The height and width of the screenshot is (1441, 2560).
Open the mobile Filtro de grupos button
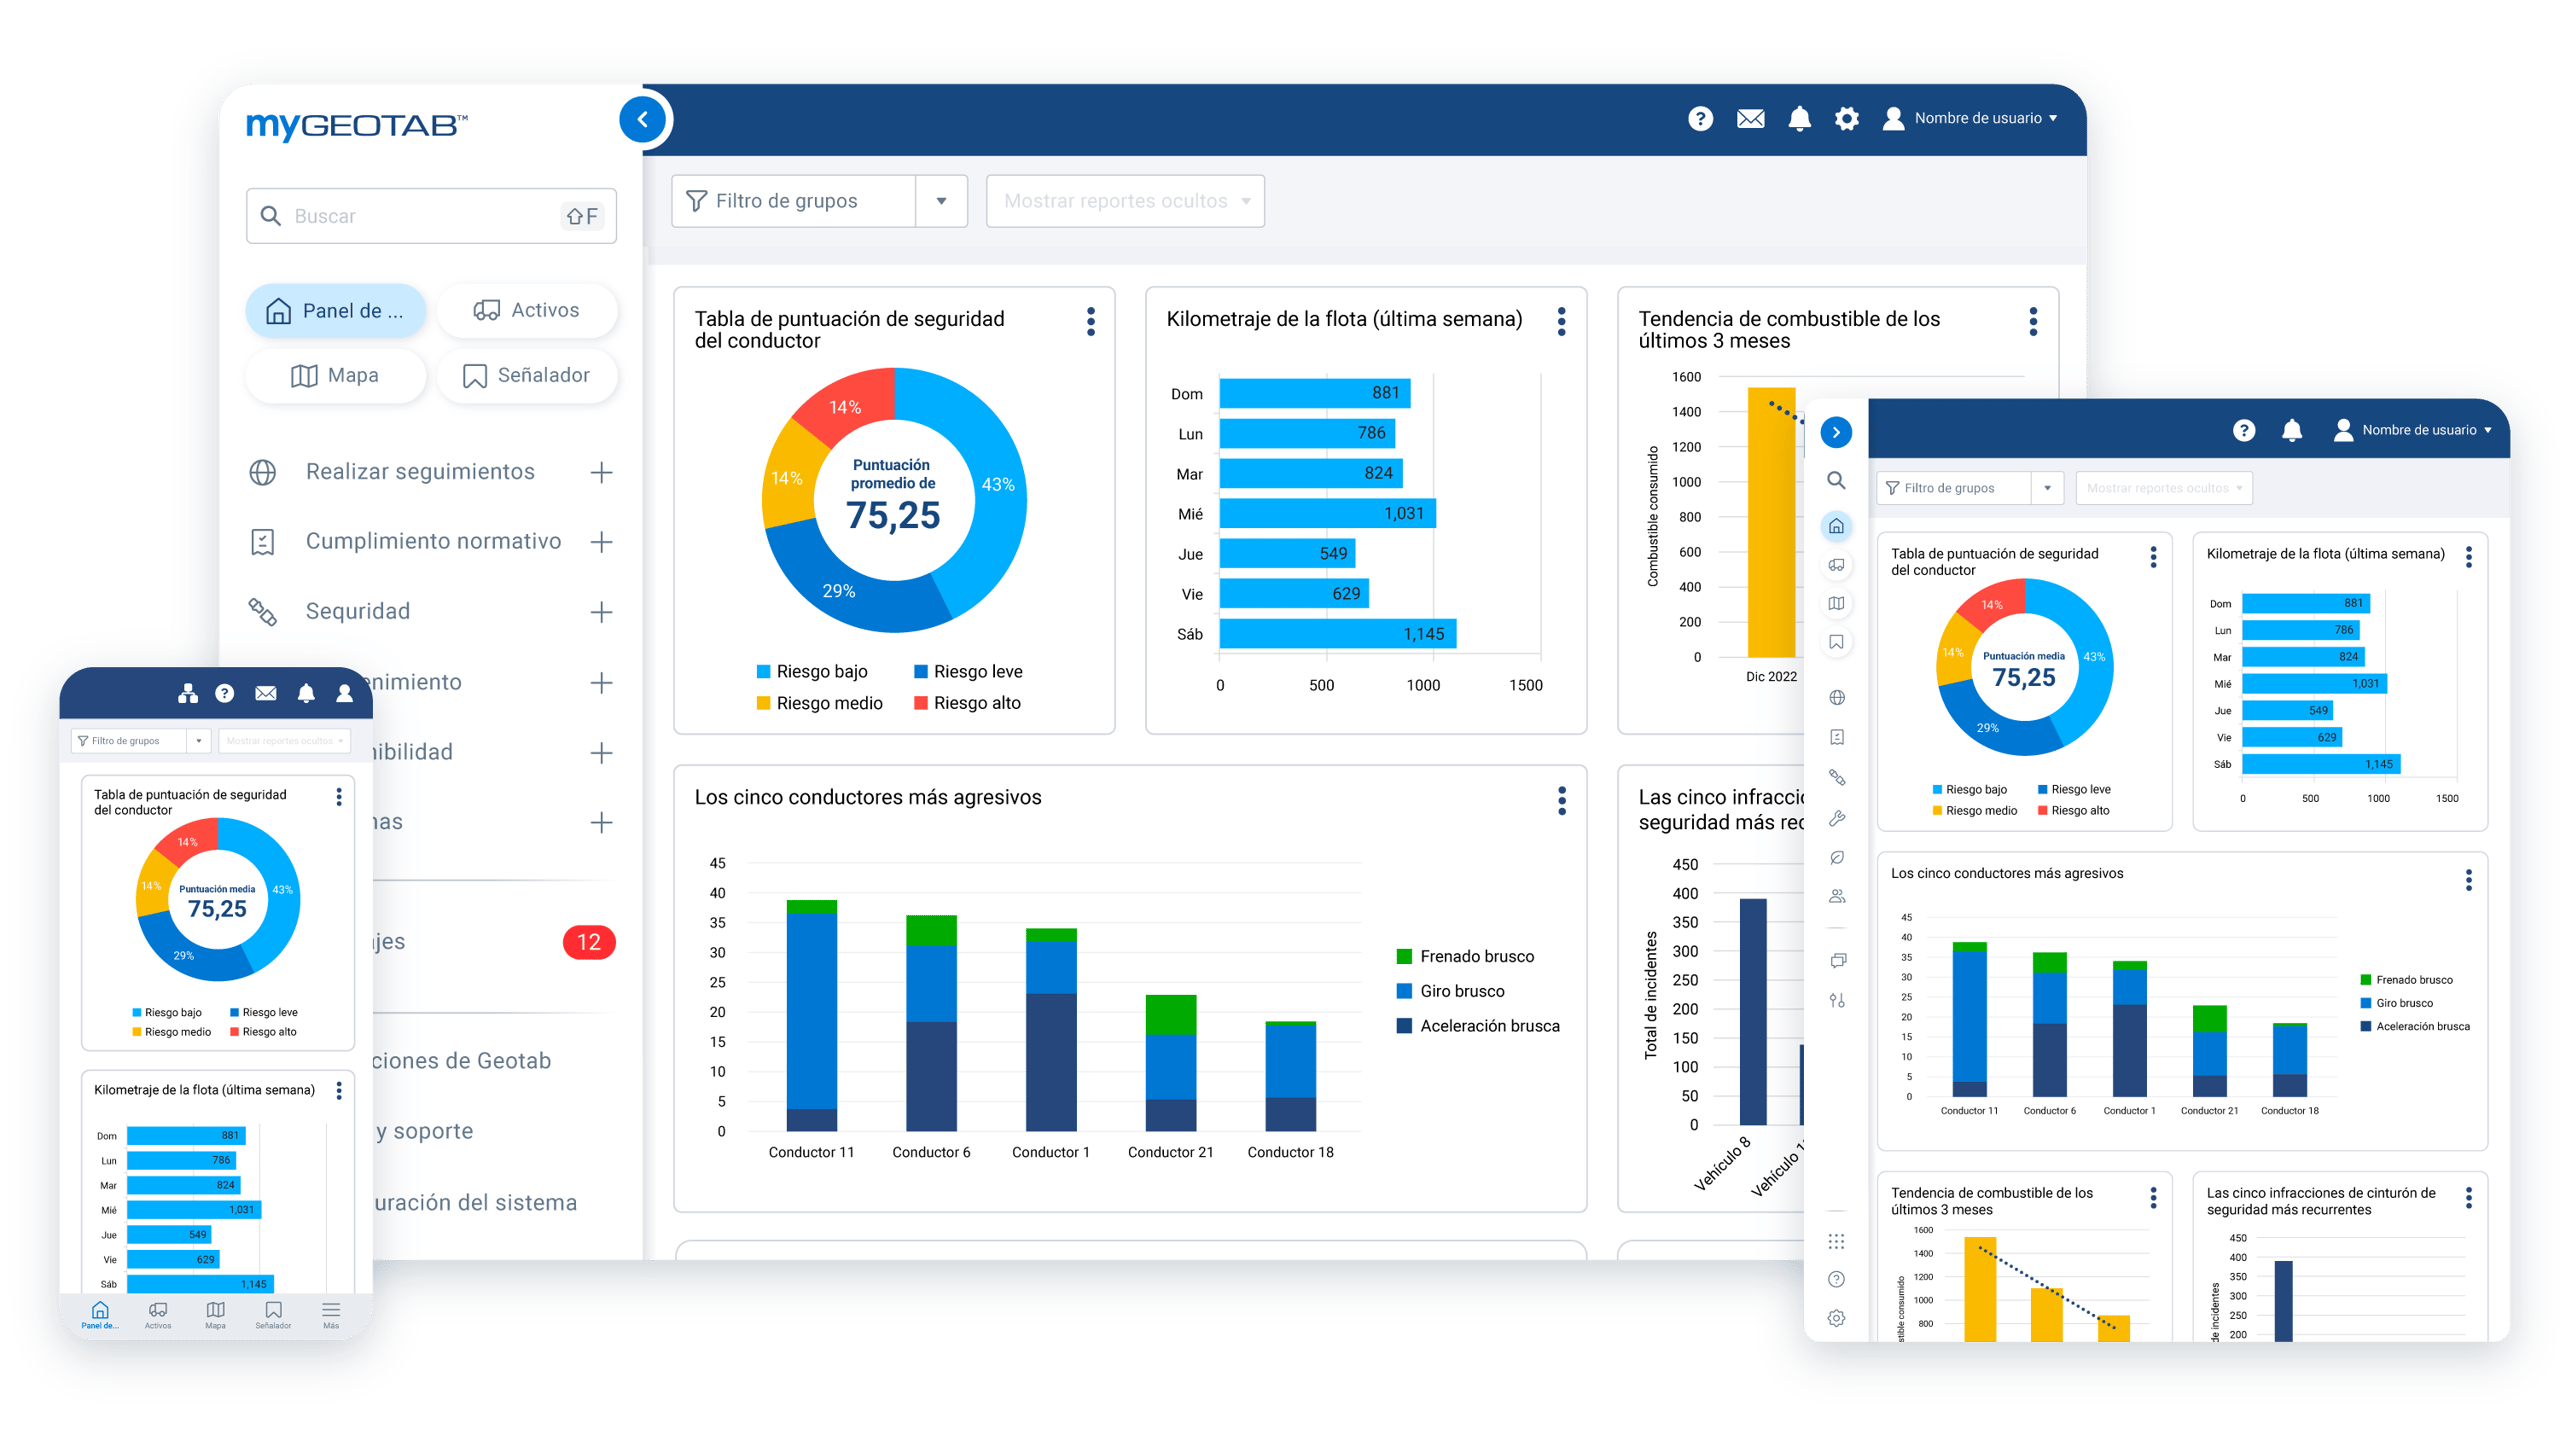point(128,741)
